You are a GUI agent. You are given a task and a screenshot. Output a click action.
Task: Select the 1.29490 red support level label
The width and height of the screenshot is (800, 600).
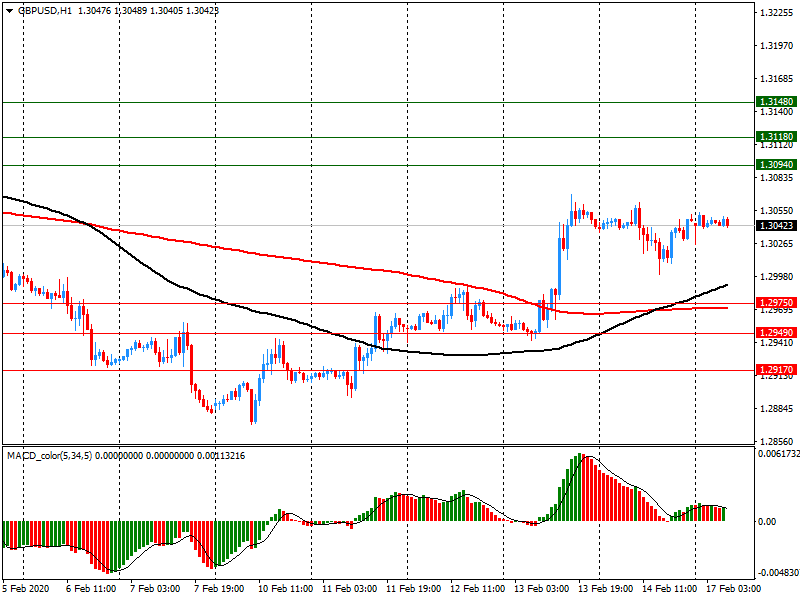pyautogui.click(x=776, y=333)
